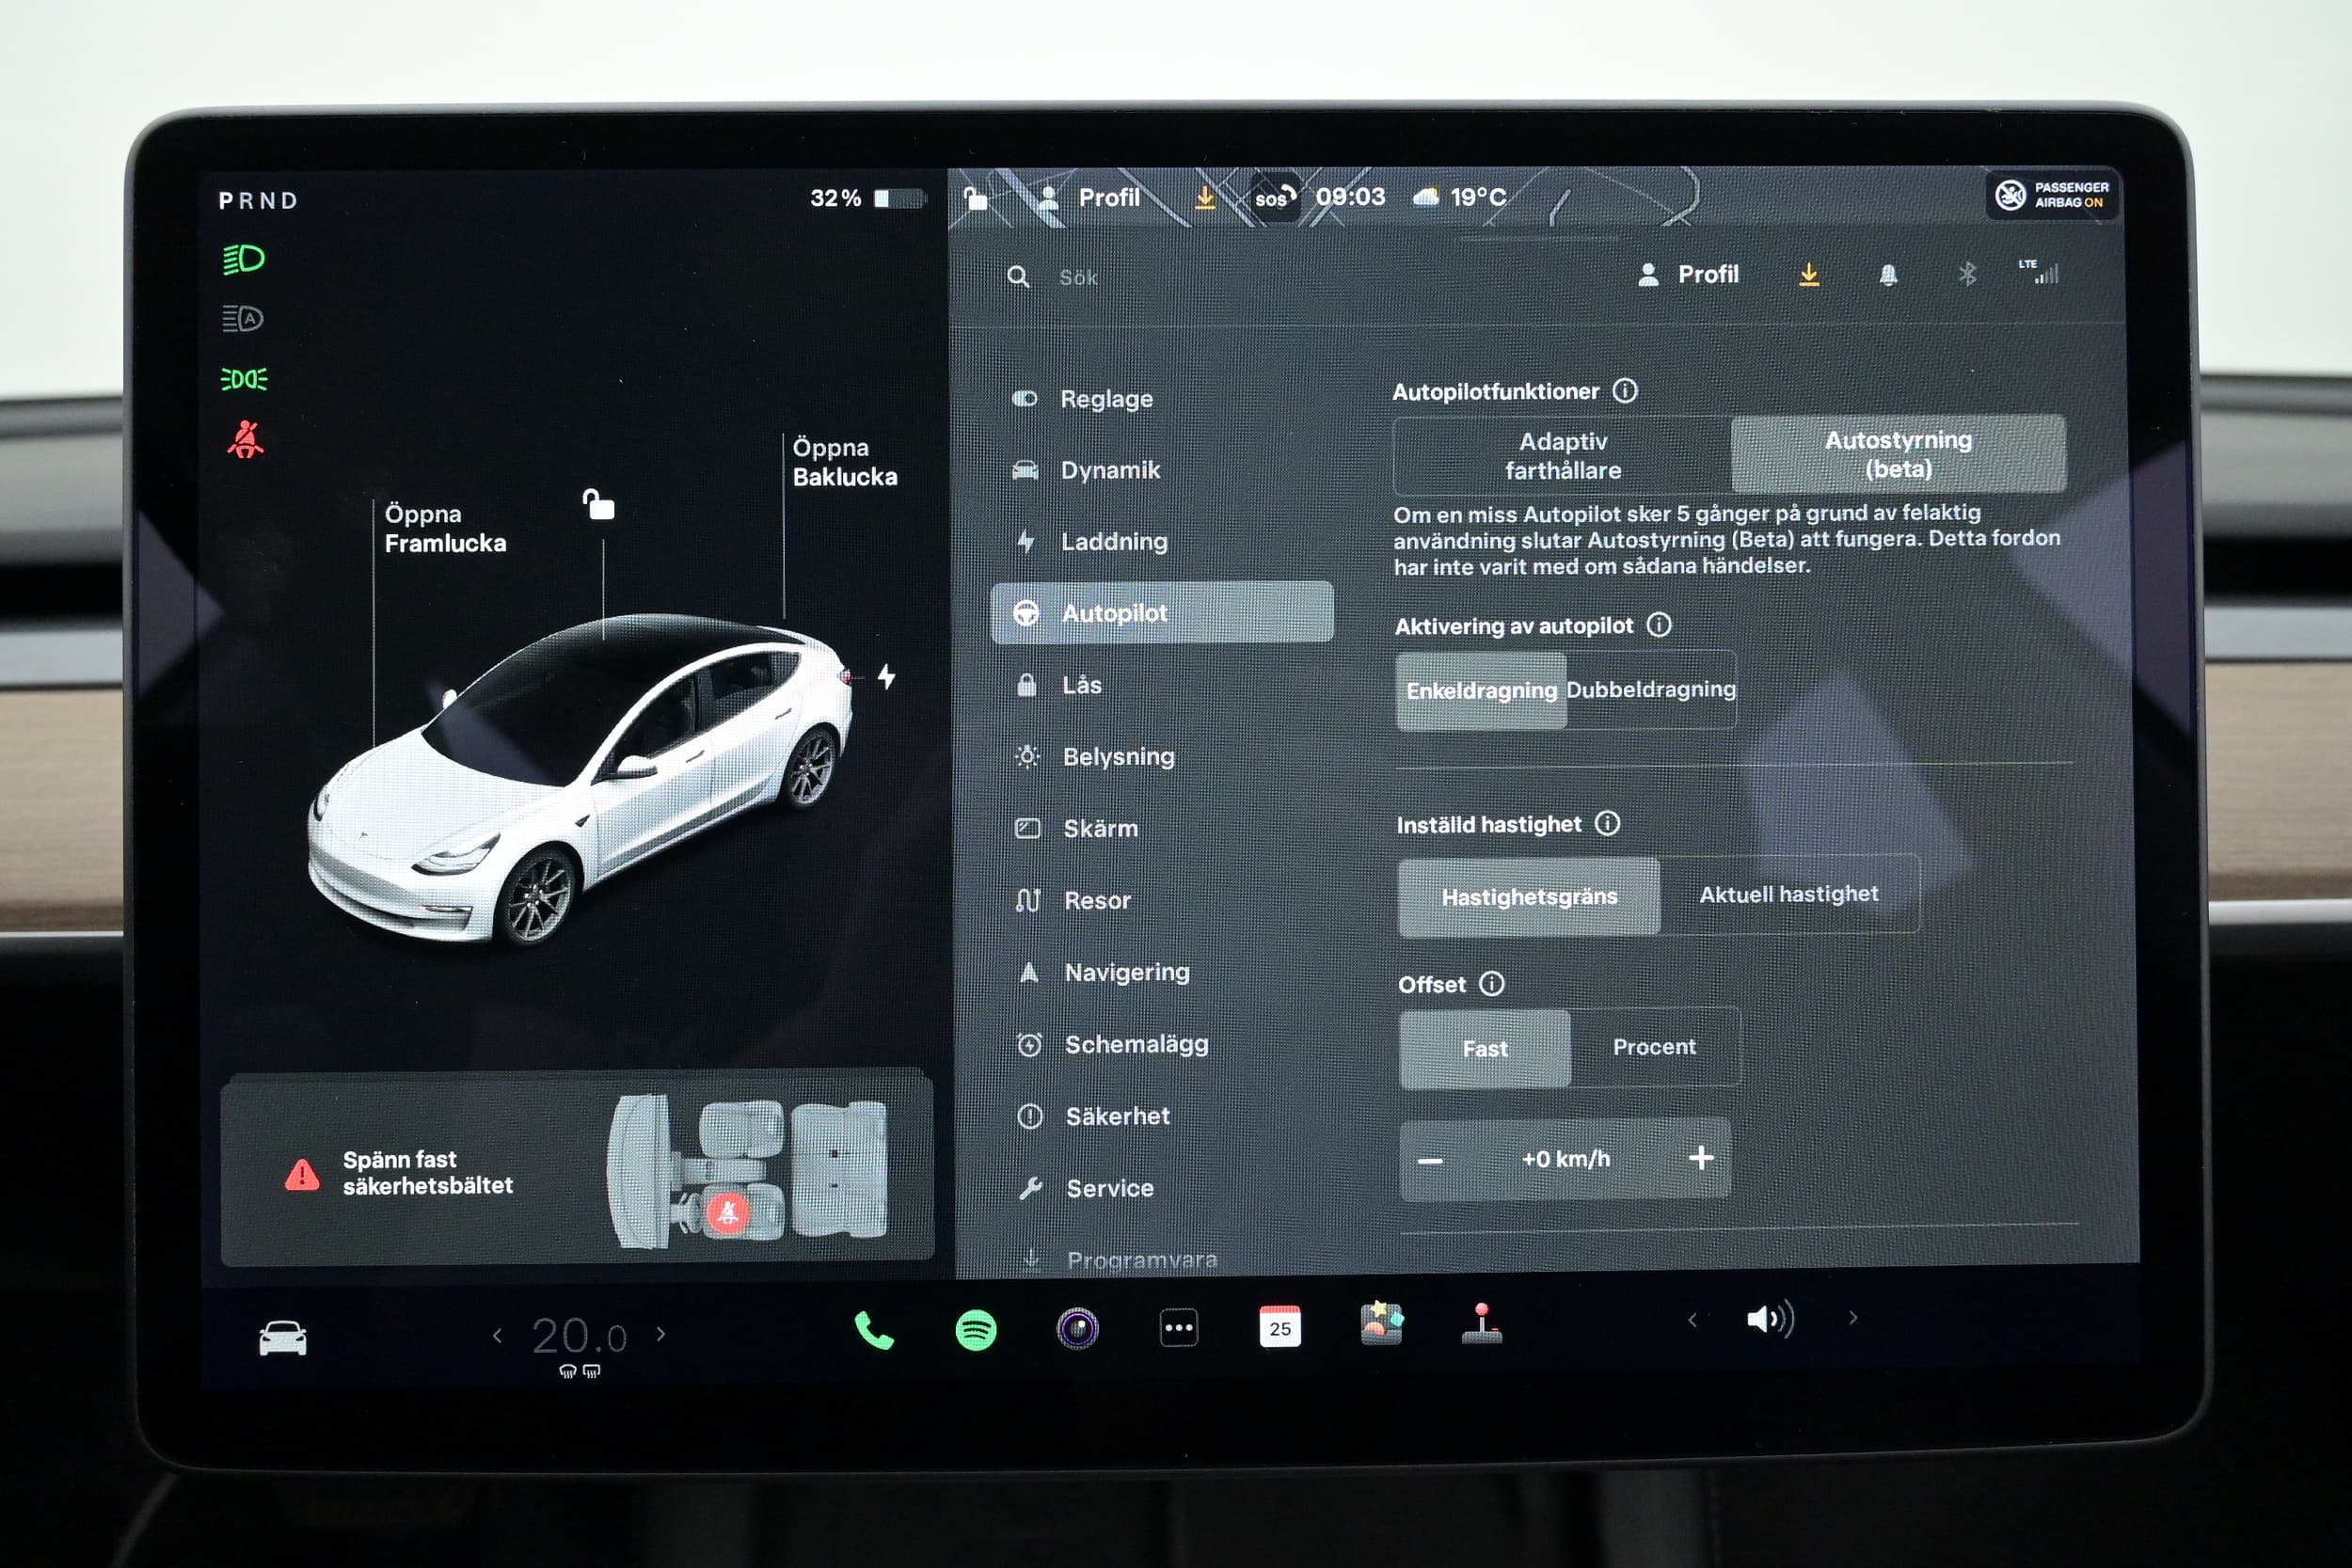The width and height of the screenshot is (2352, 1568).
Task: Increase offset speed with plus
Action: (1700, 1158)
